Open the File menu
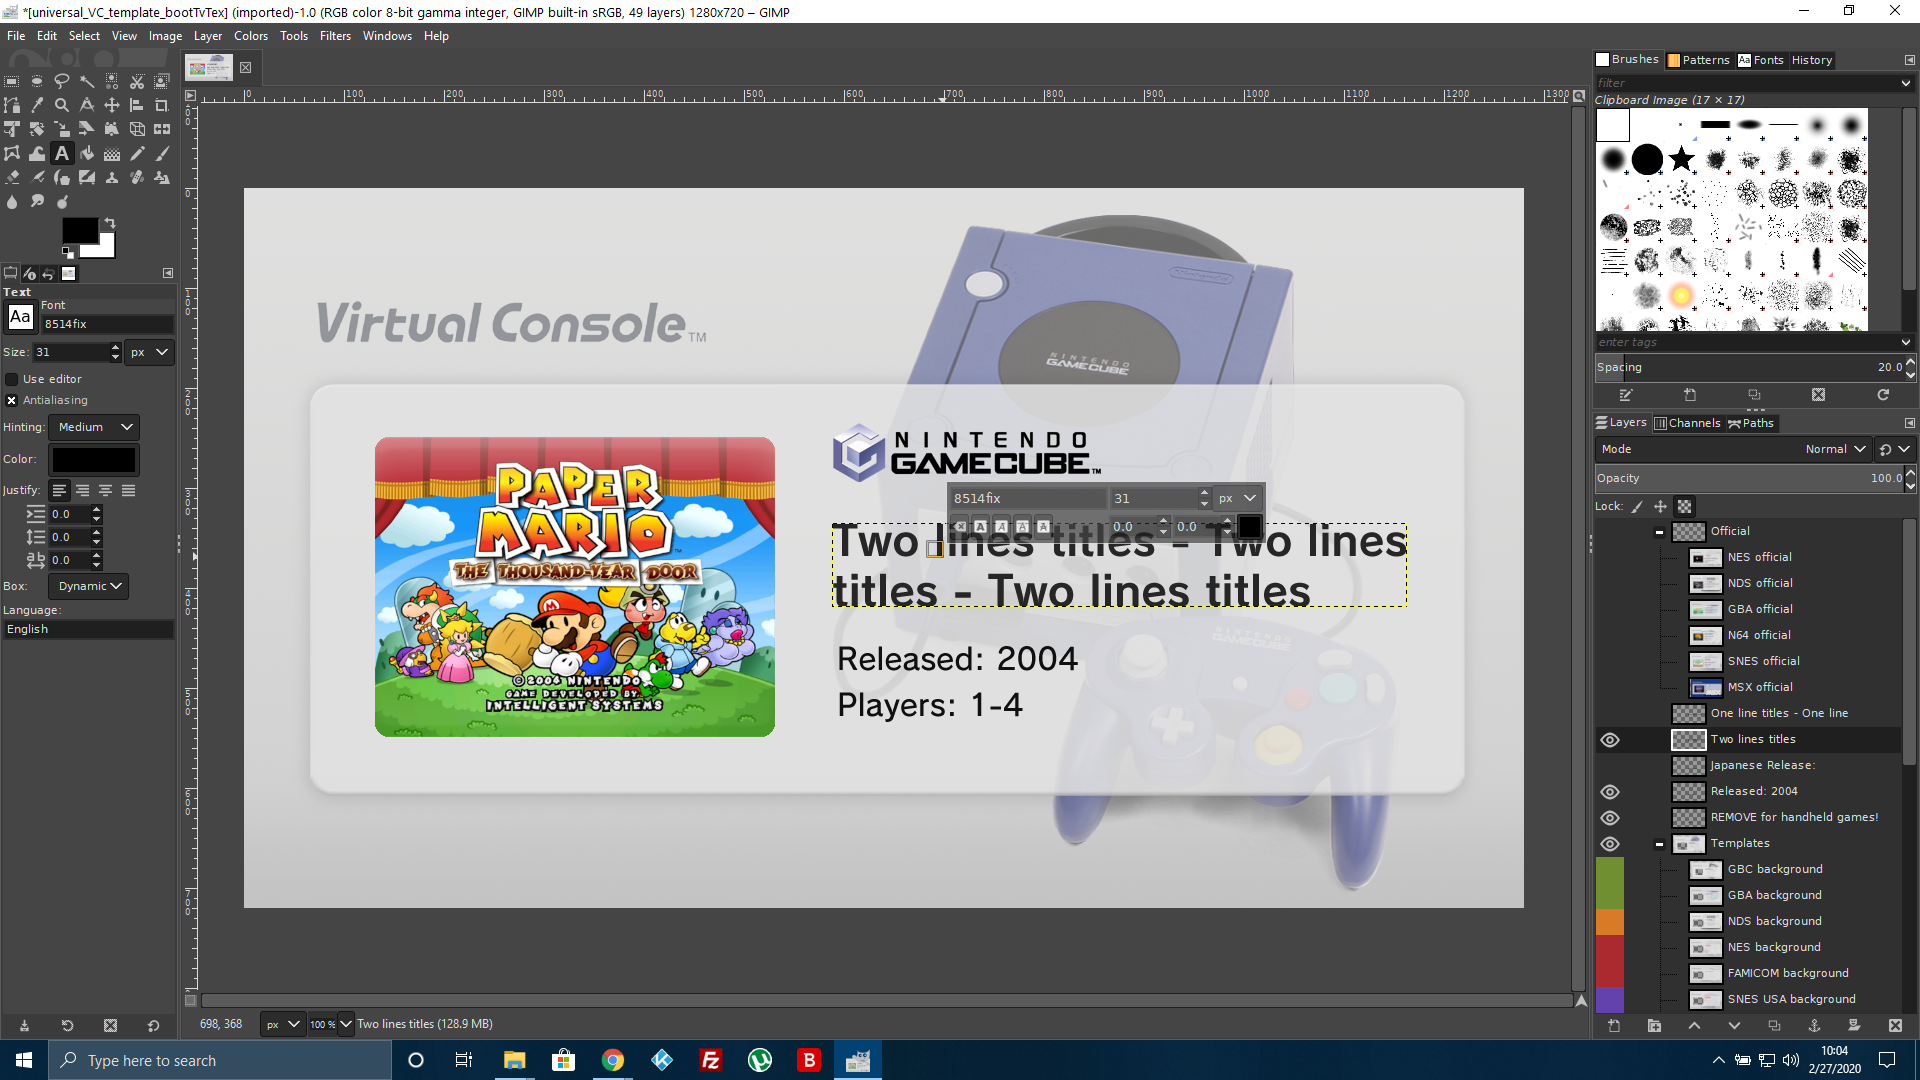1920x1080 pixels. pos(16,36)
